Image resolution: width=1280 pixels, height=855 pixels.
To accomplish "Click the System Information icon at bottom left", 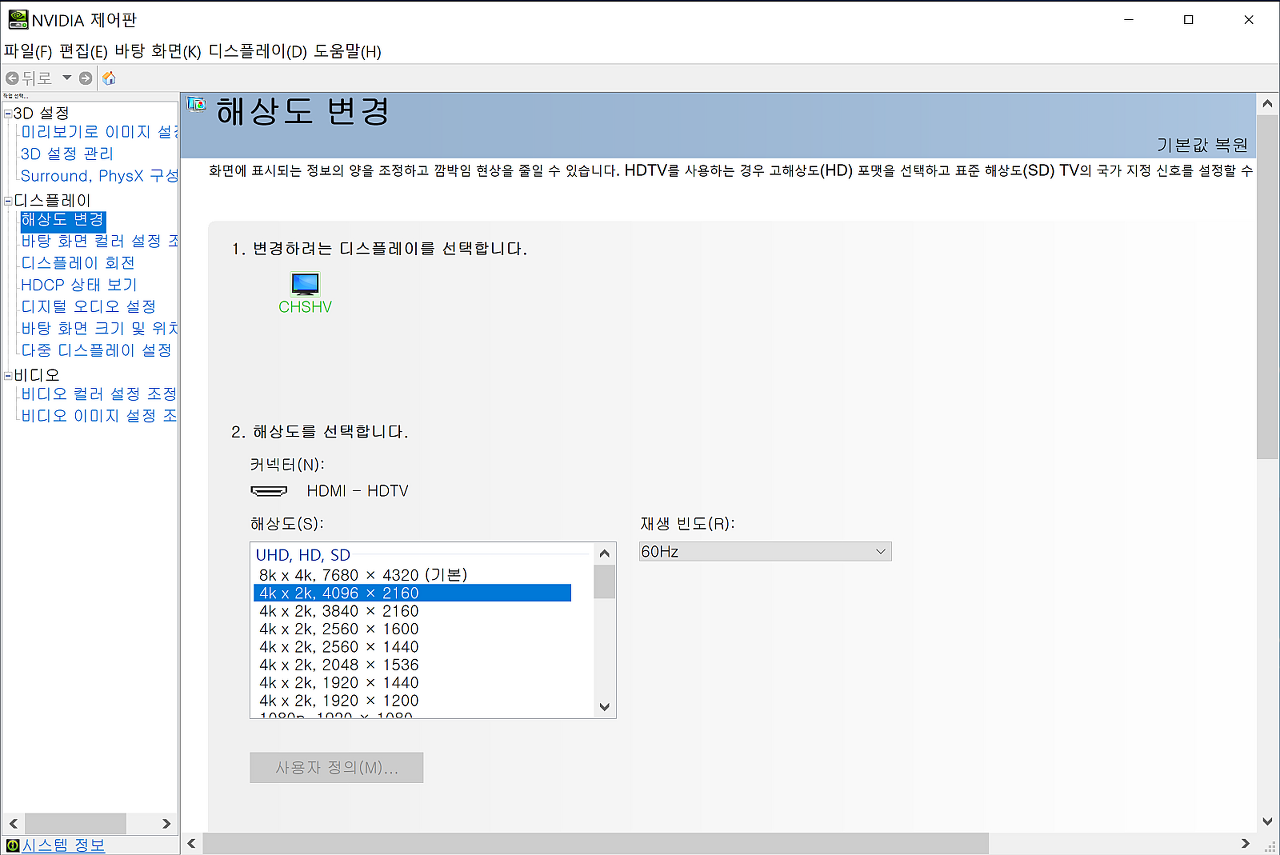I will pyautogui.click(x=12, y=846).
